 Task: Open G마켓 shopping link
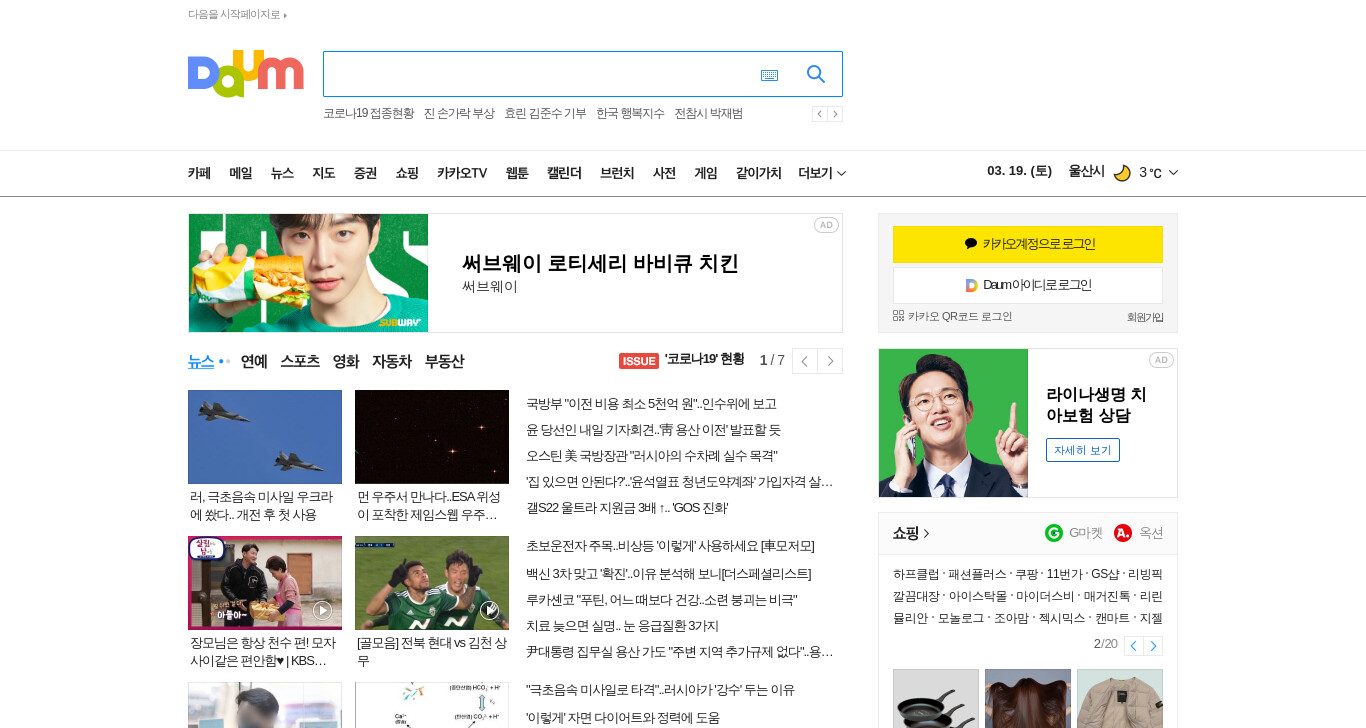pyautogui.click(x=1074, y=533)
